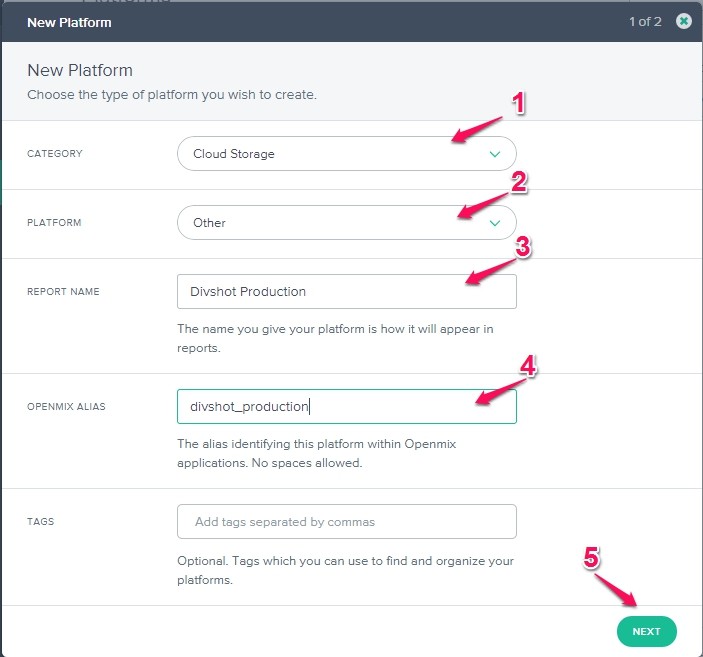Click the OPENMIX ALIAS field label

click(x=68, y=406)
